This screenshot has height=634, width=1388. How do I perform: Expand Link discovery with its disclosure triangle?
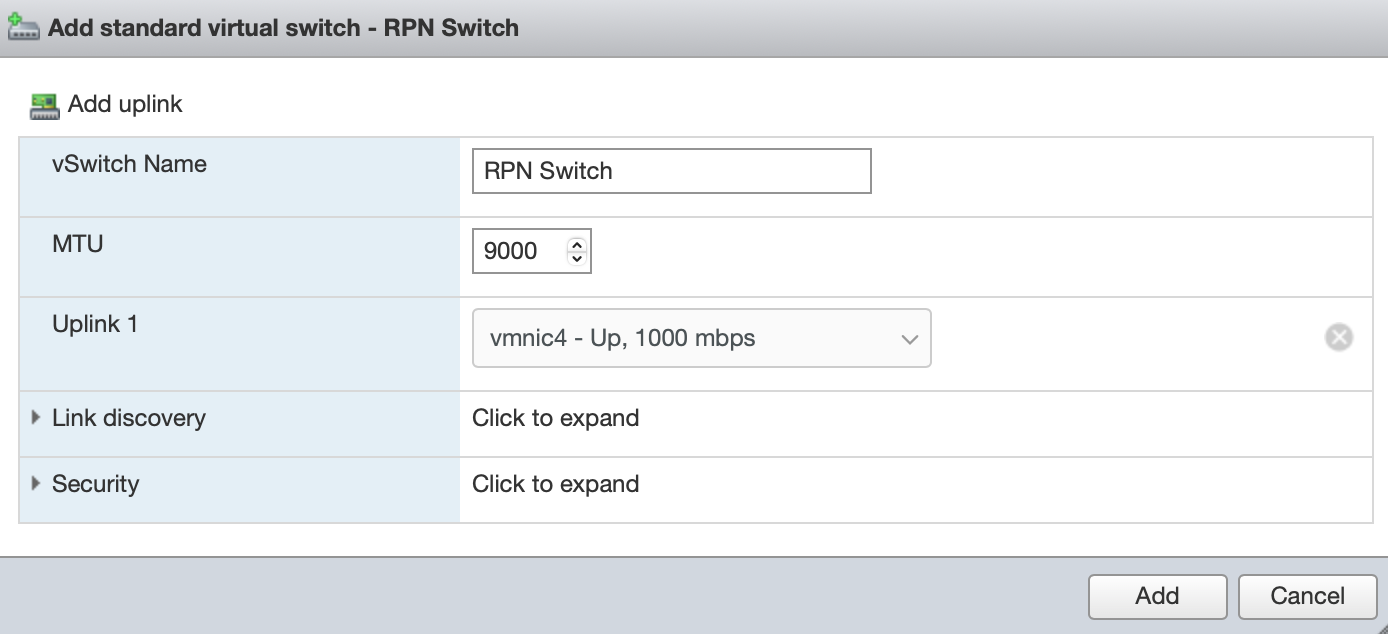click(x=37, y=418)
